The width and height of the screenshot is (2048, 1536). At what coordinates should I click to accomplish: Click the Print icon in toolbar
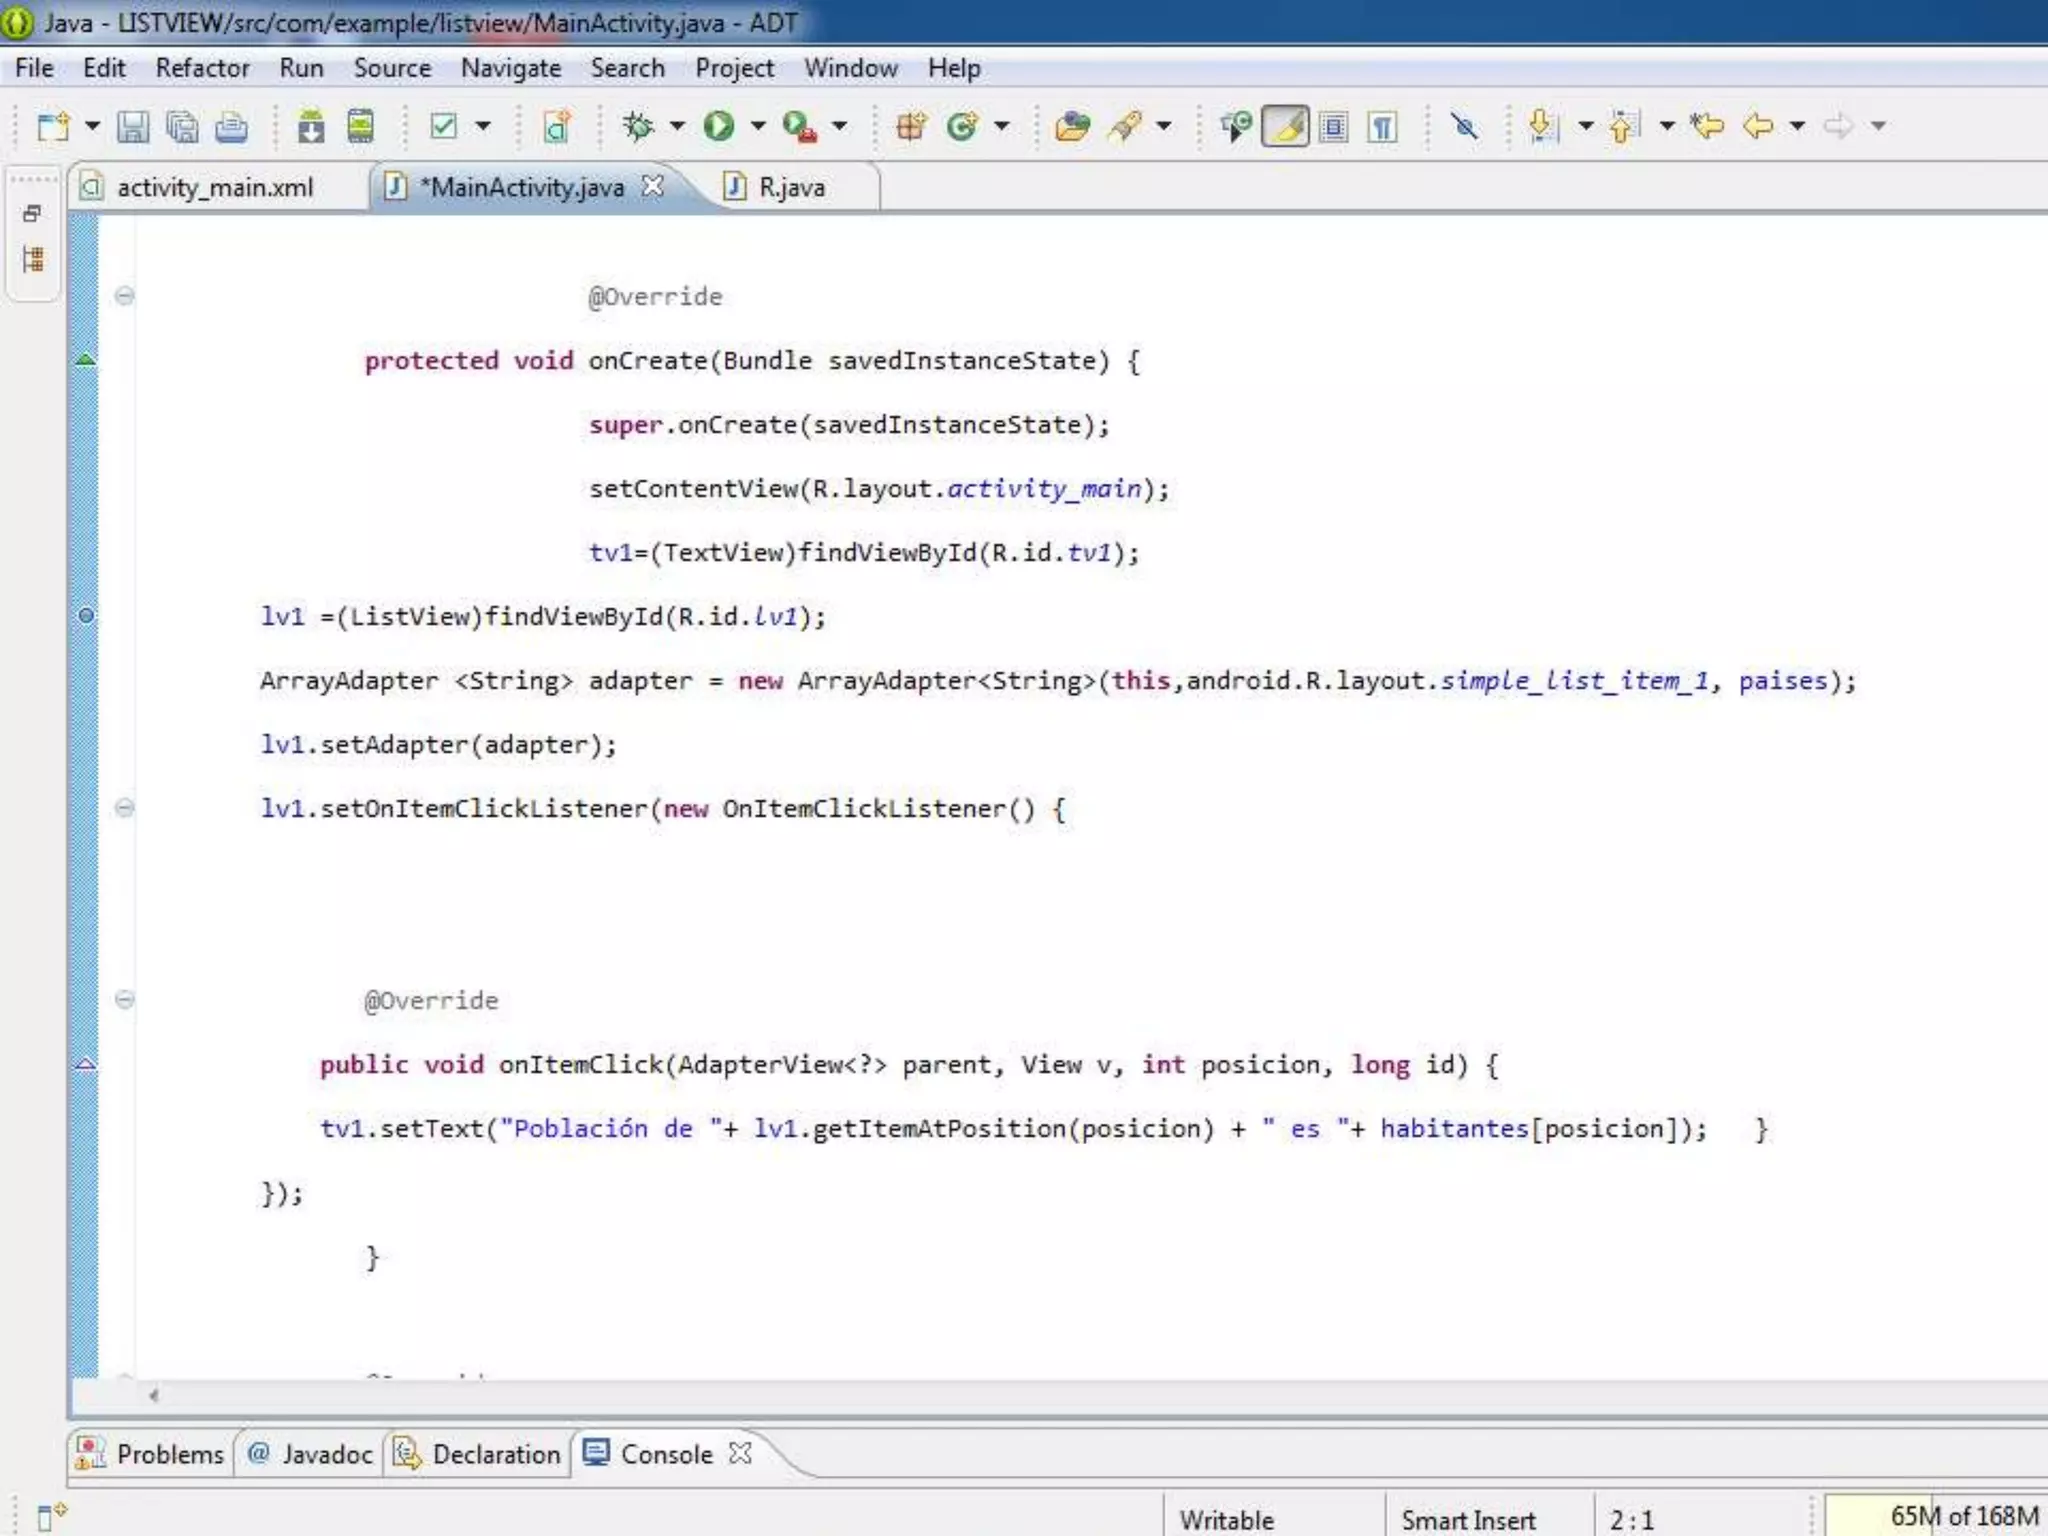[231, 127]
